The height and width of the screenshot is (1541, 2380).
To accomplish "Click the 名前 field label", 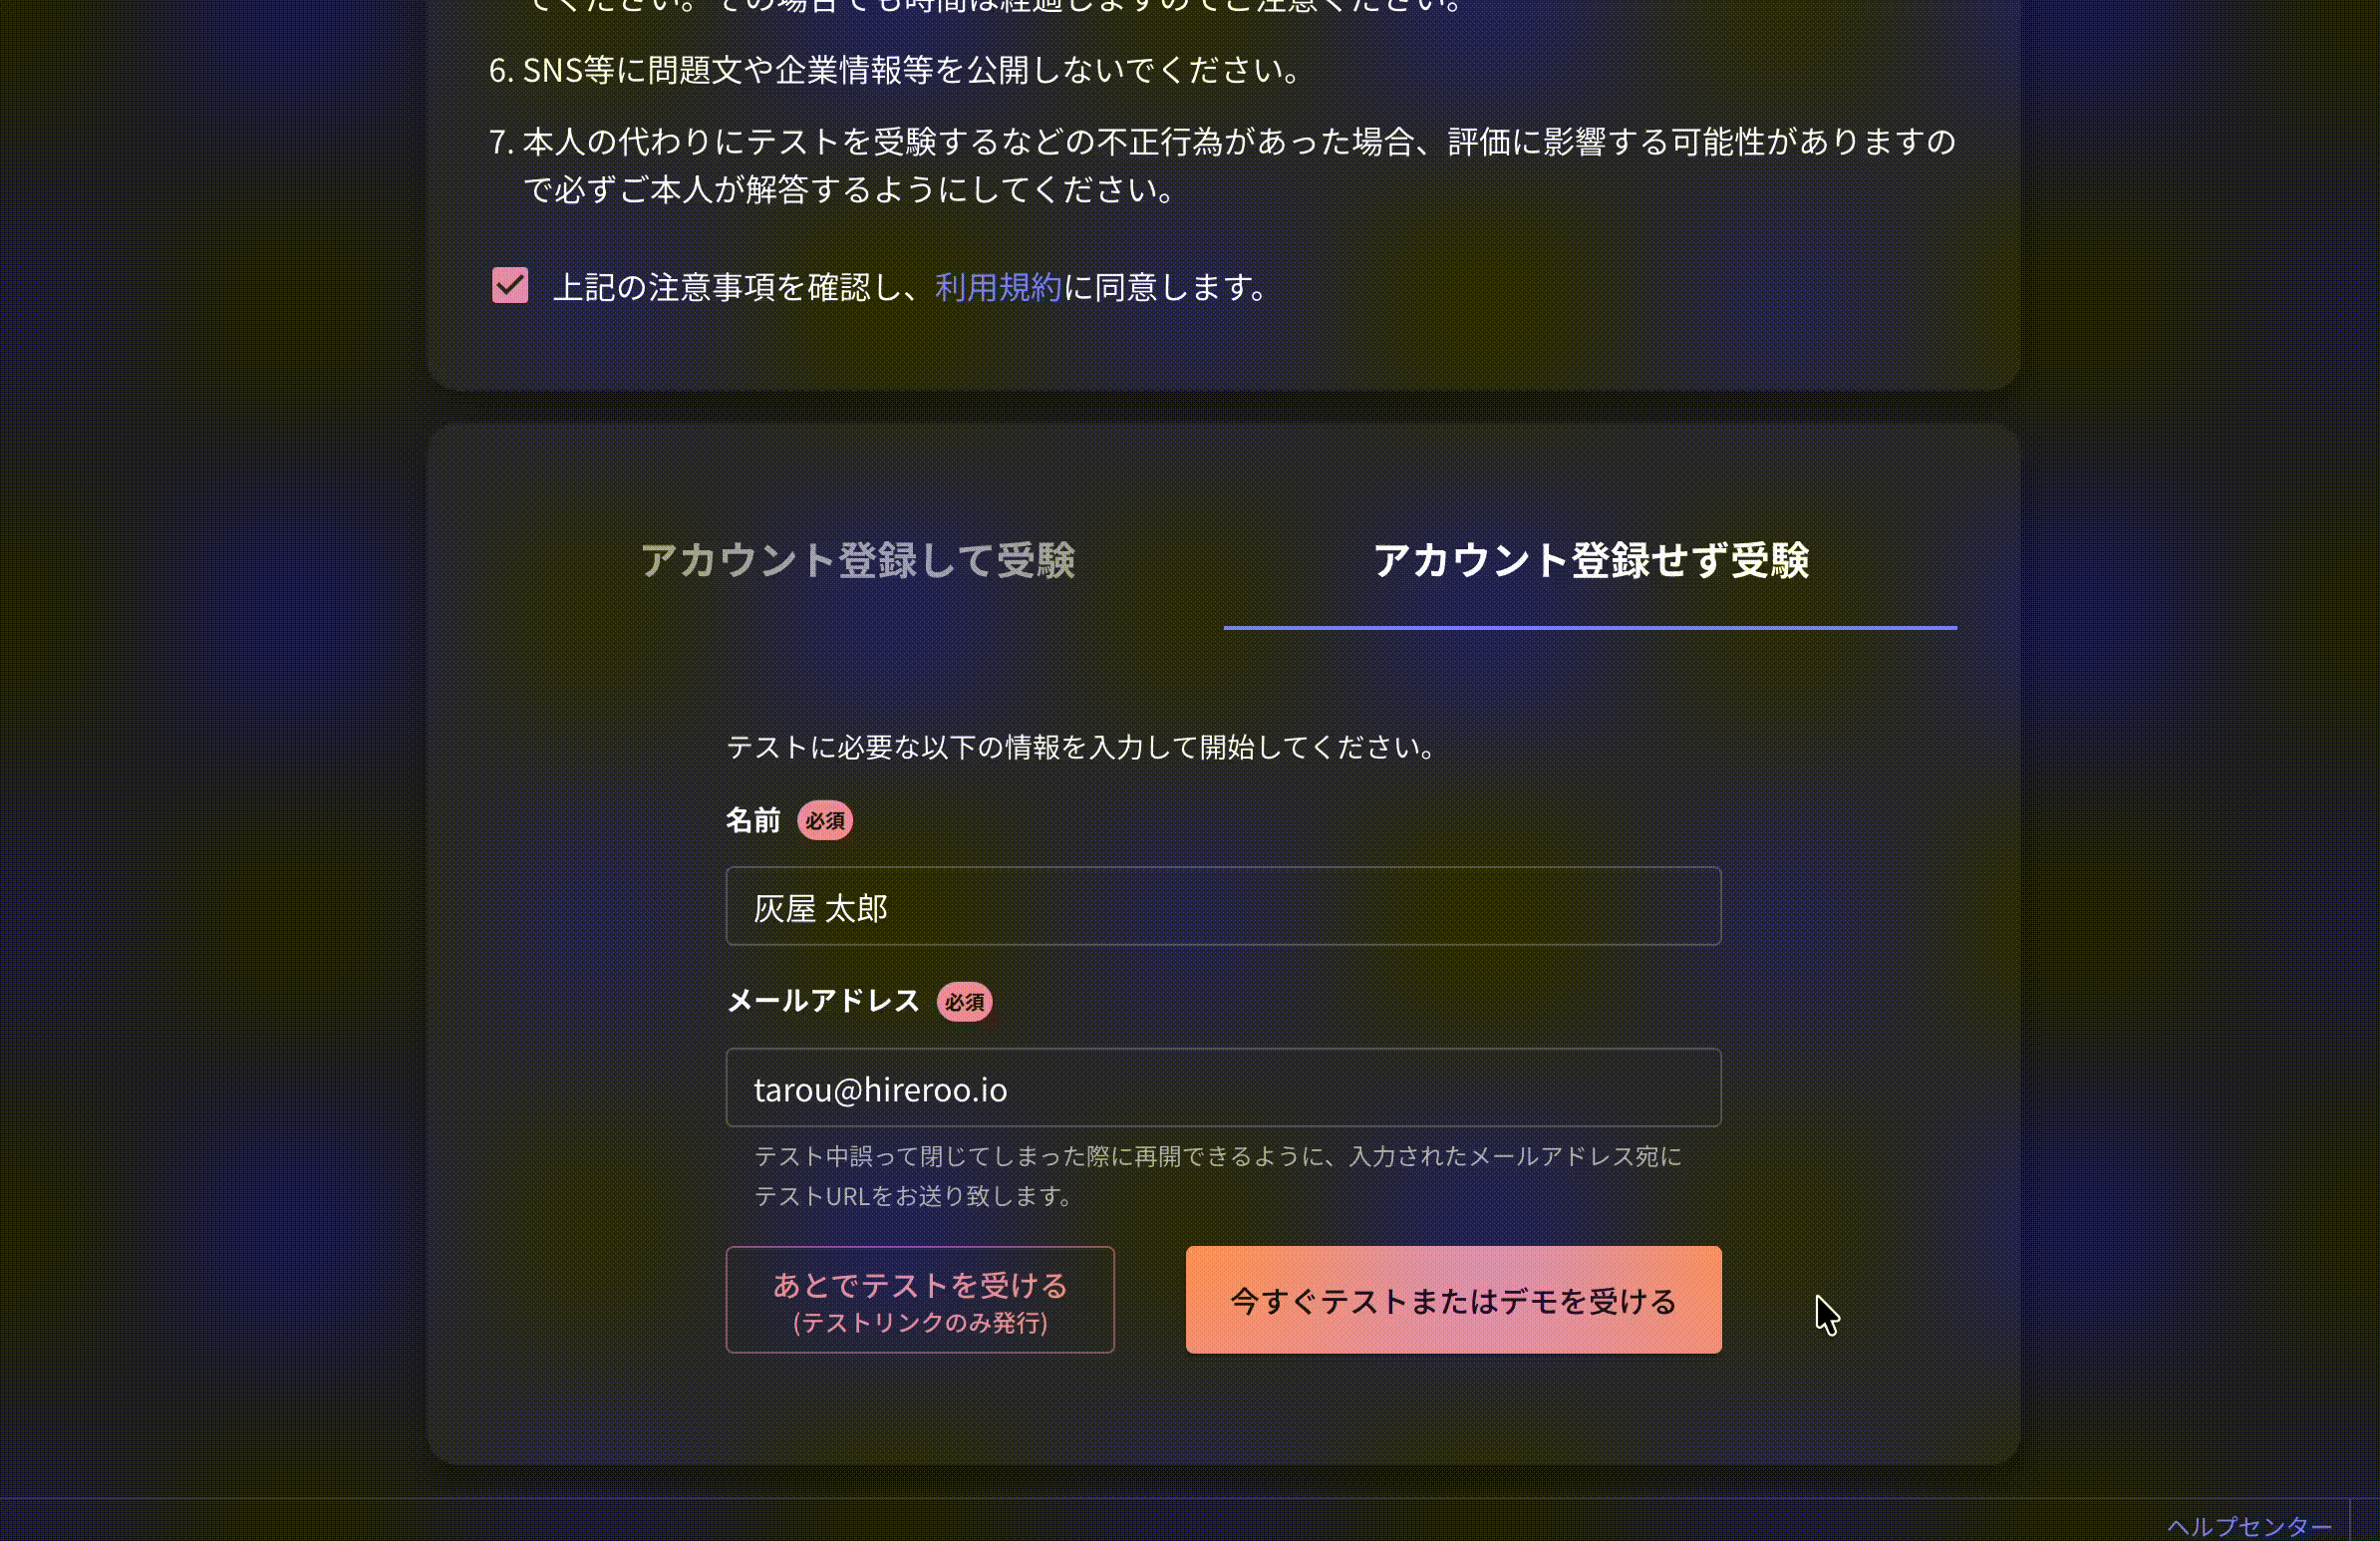I will coord(753,820).
